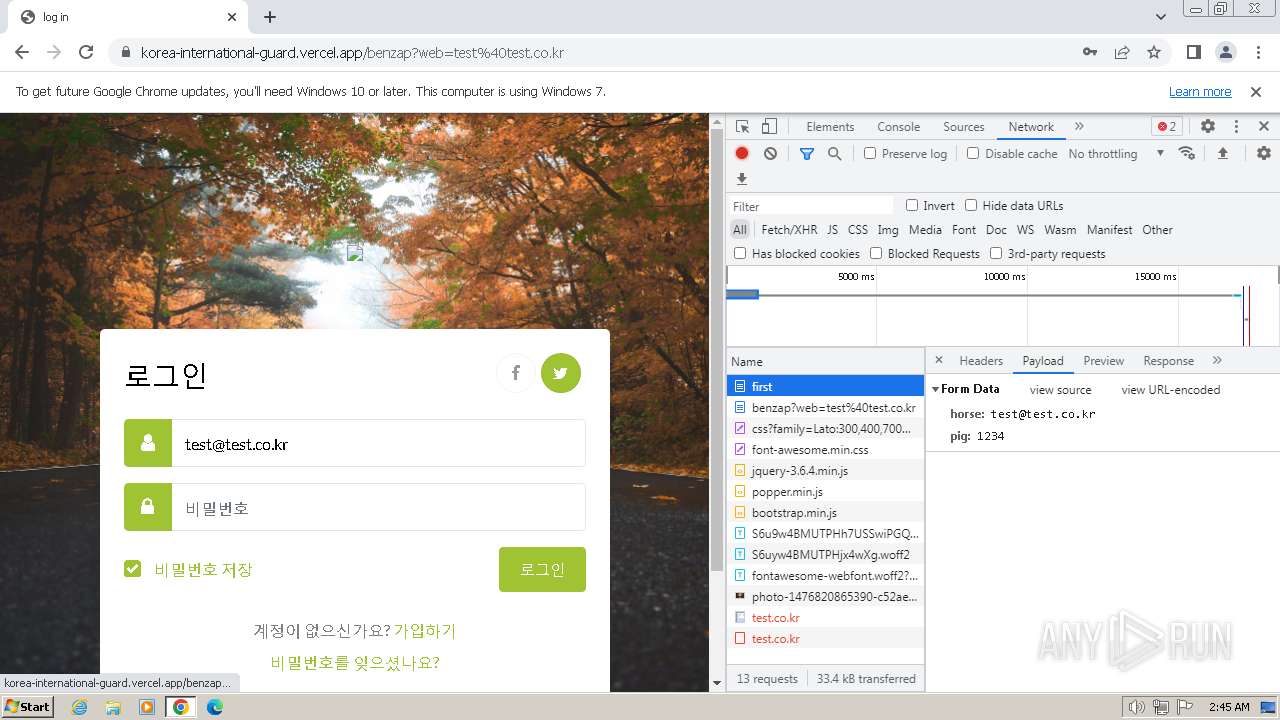Focus the 비밀번호 password field
This screenshot has height=720, width=1280.
point(378,507)
